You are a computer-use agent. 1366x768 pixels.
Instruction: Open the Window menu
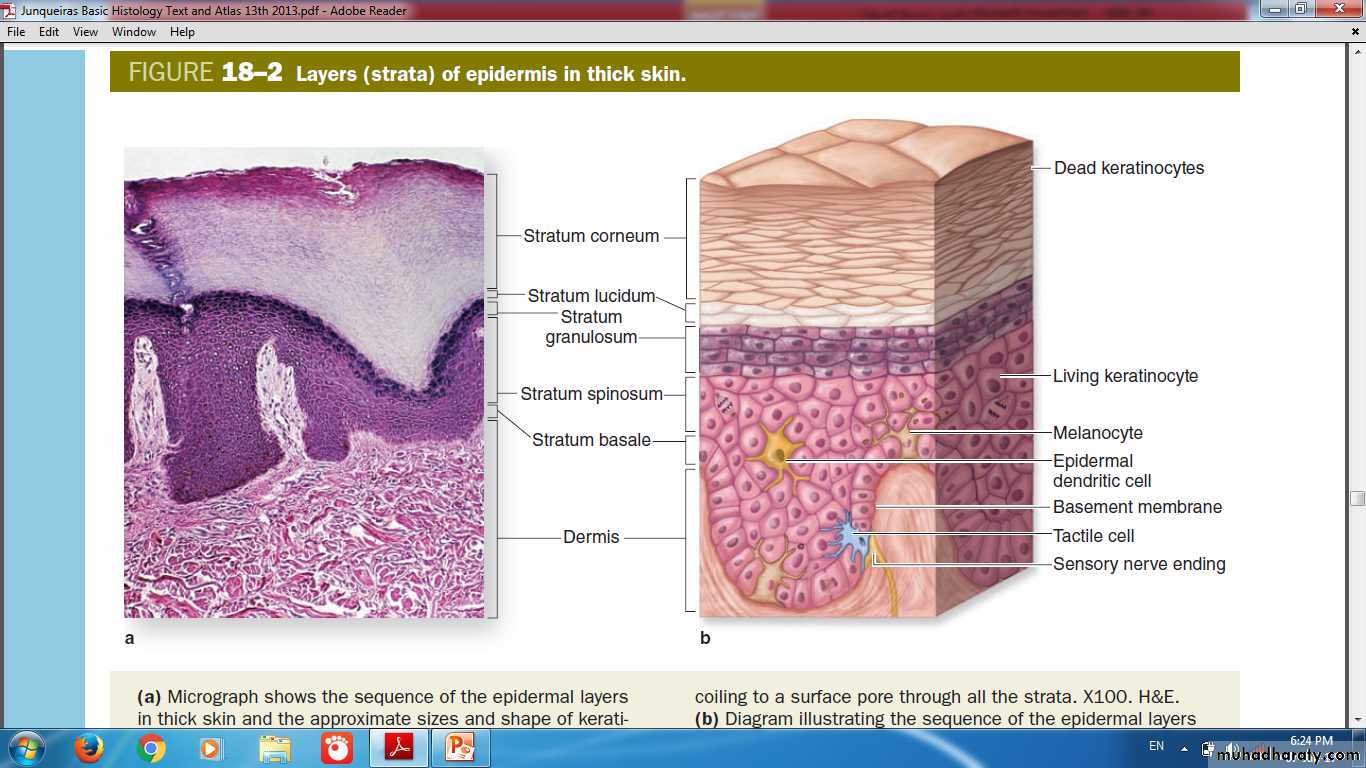coord(134,32)
